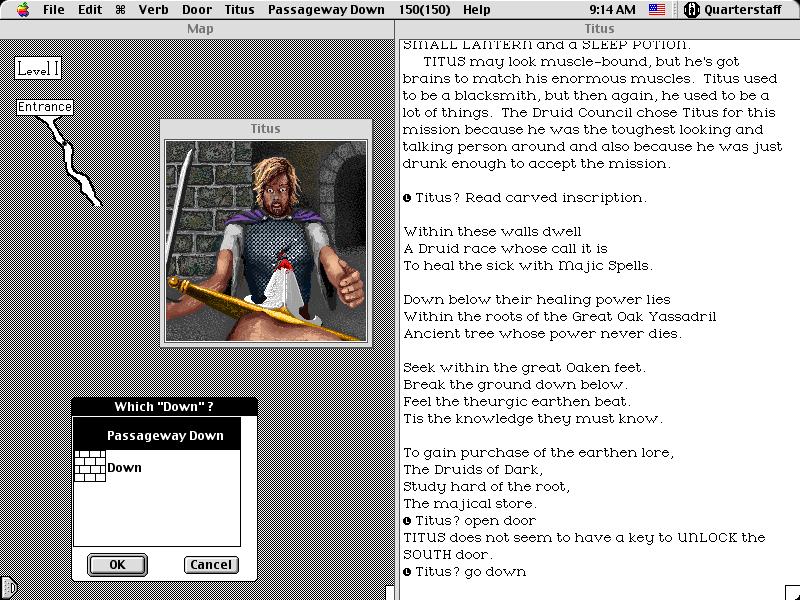Screen dimensions: 800x600
Task: Click the Level I map label
Action: [38, 68]
